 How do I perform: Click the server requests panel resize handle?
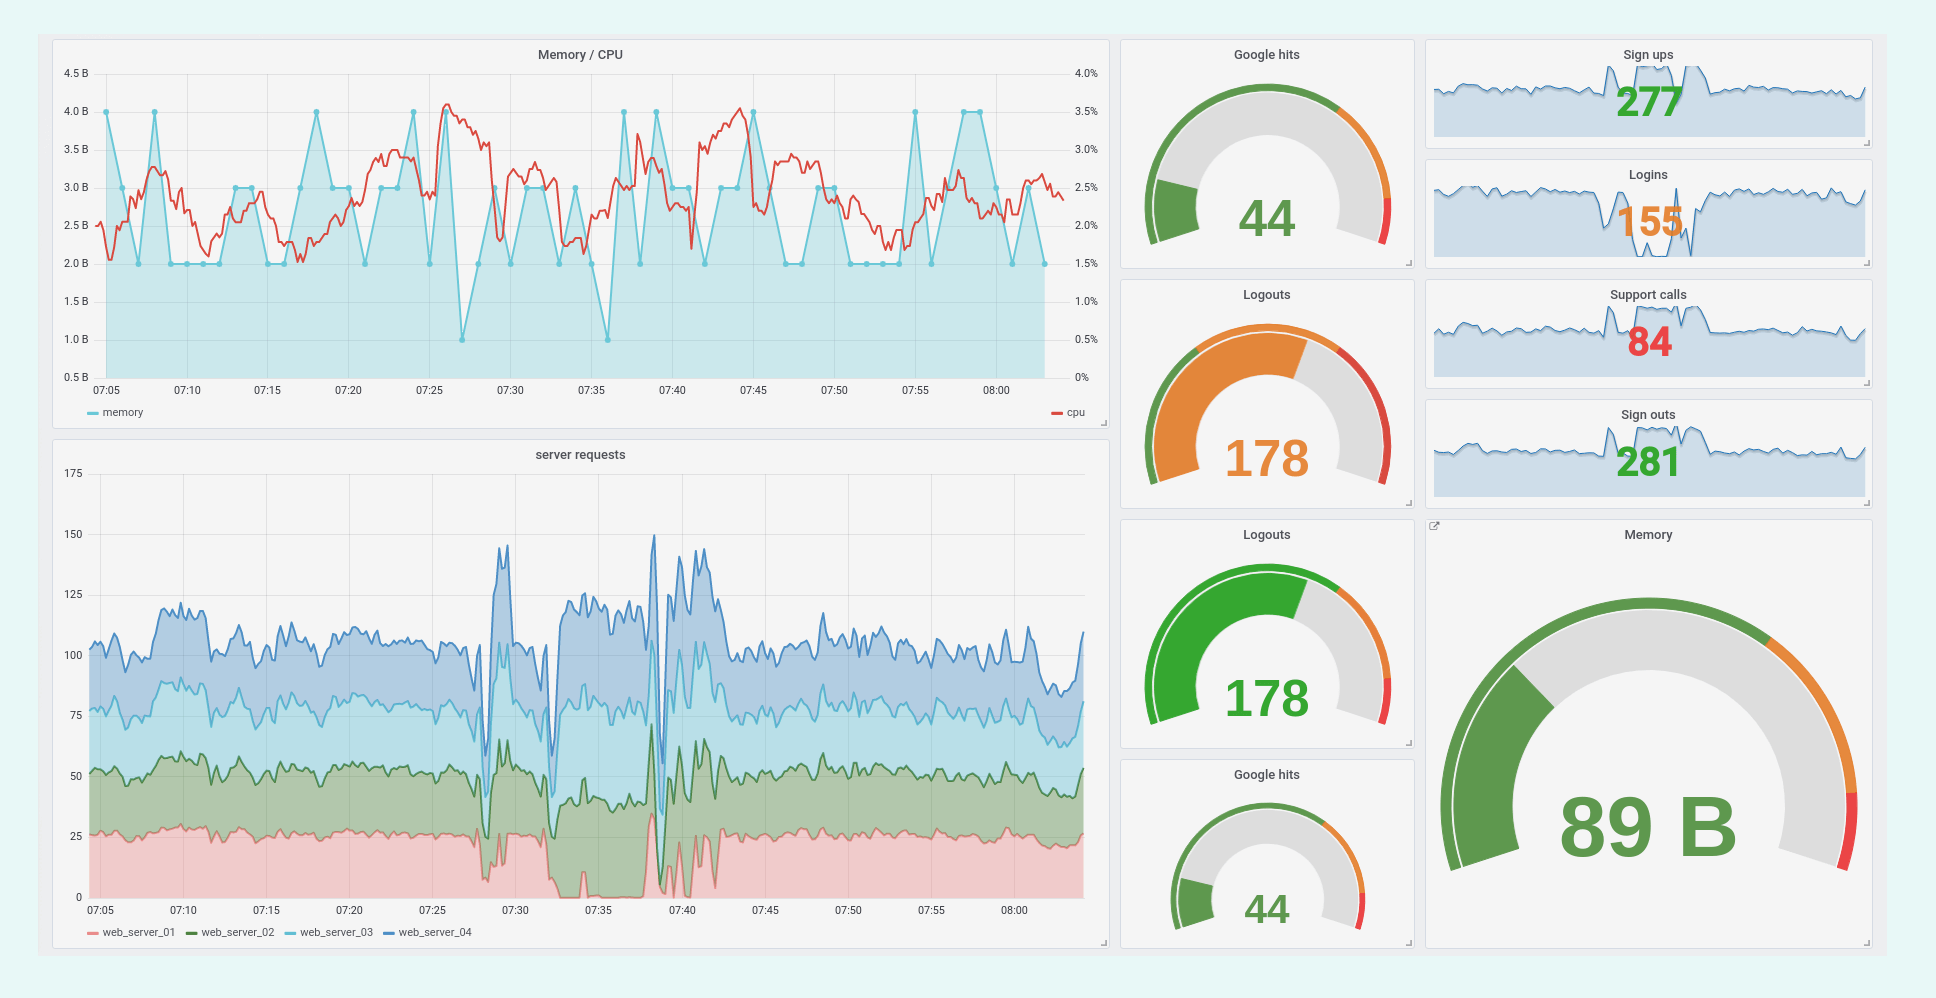(1104, 943)
